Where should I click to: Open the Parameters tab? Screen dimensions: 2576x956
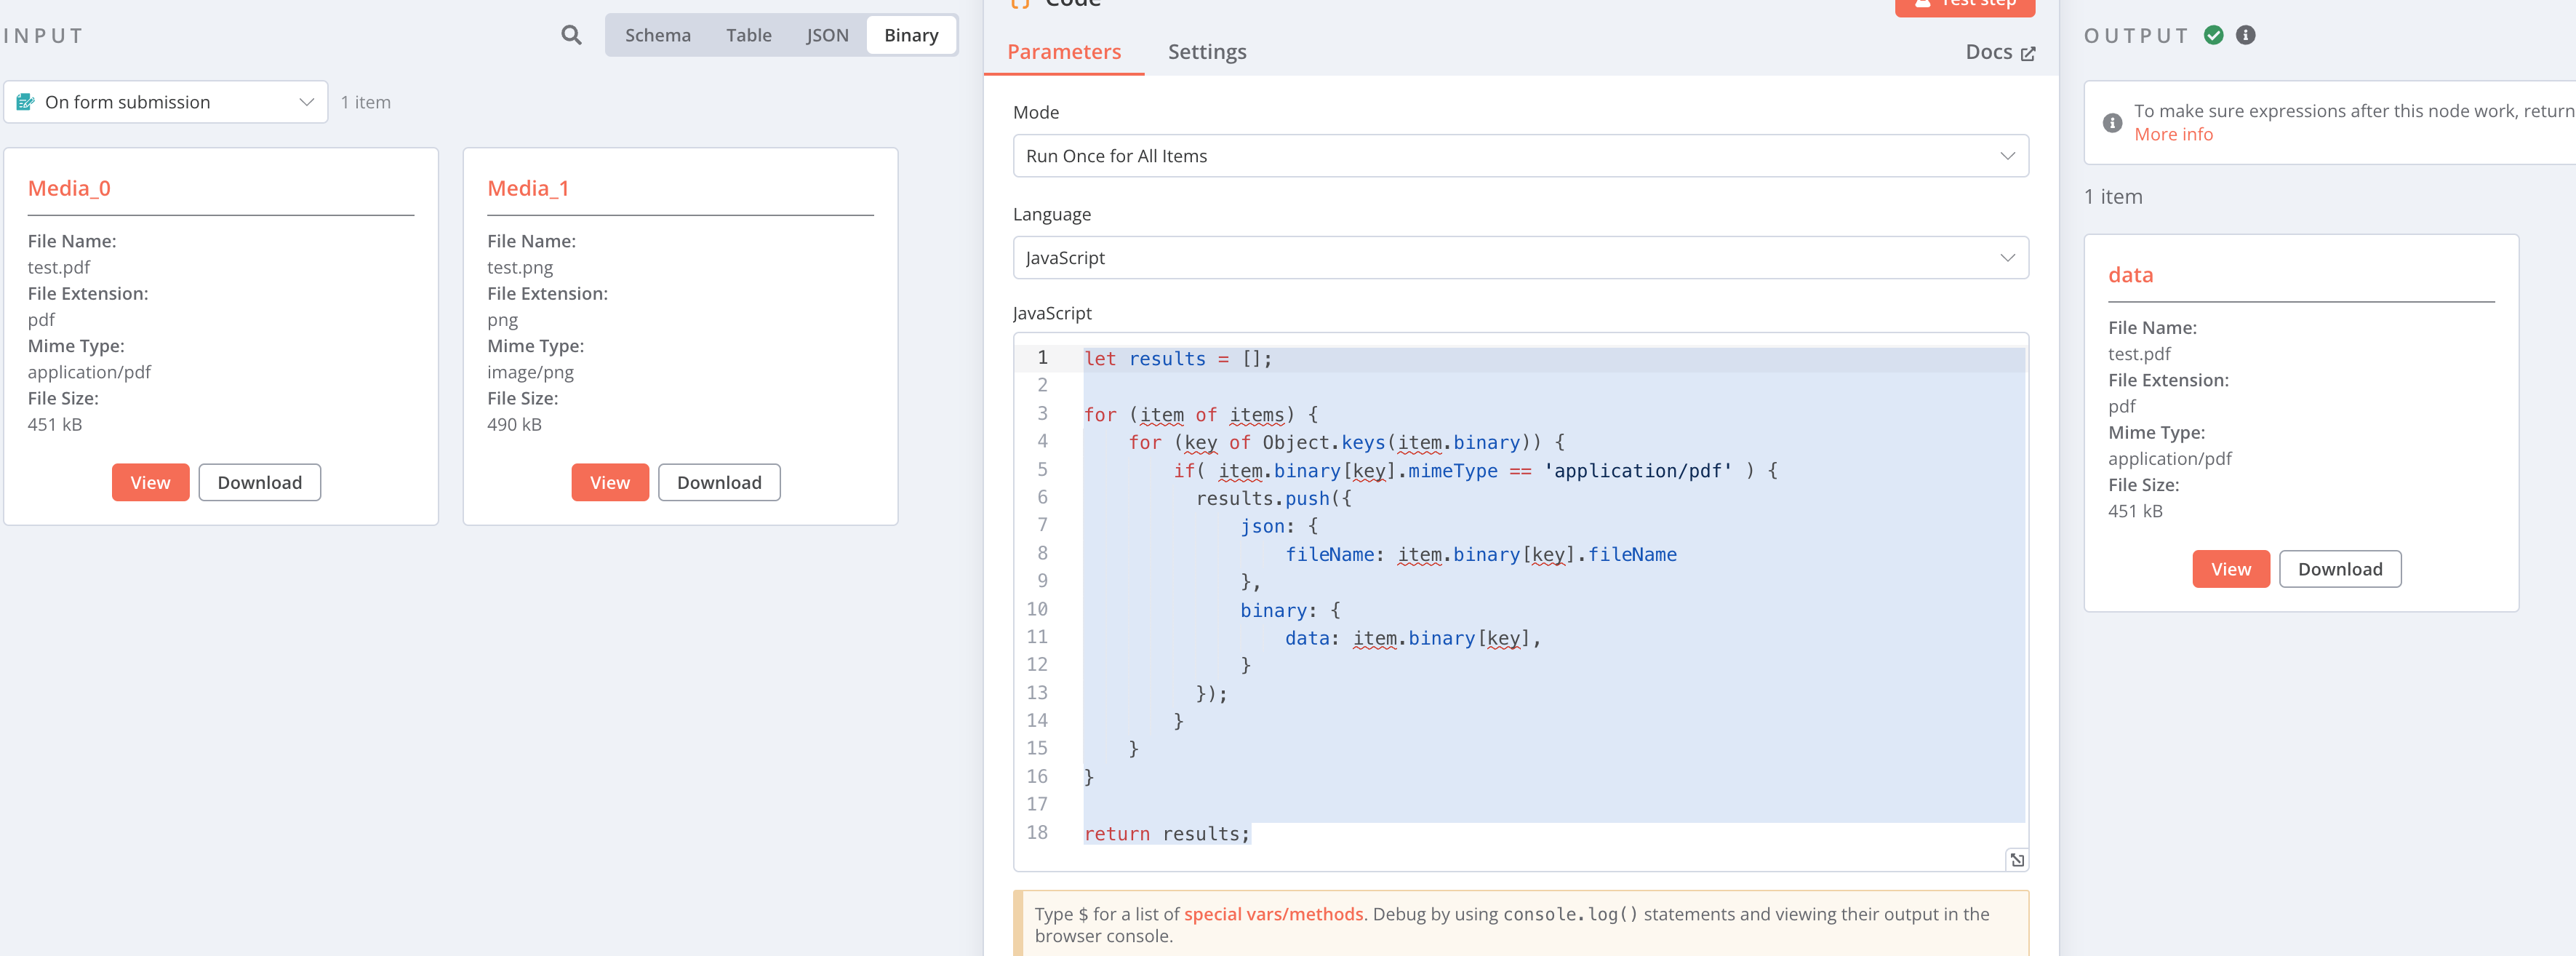[1064, 52]
